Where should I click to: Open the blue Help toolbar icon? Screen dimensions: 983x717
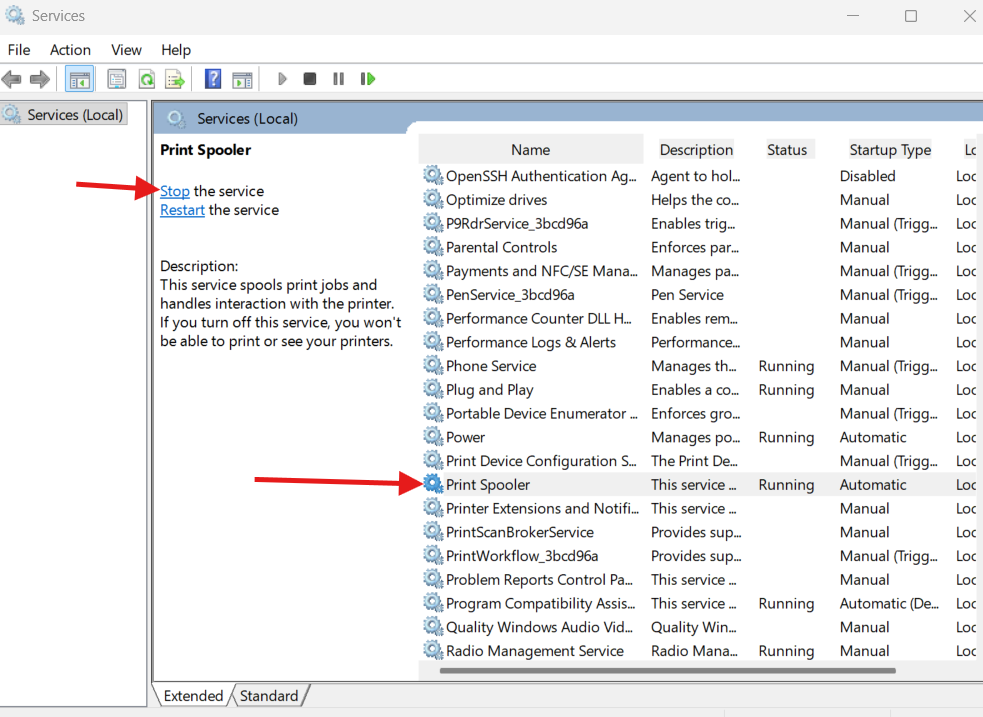coord(213,79)
